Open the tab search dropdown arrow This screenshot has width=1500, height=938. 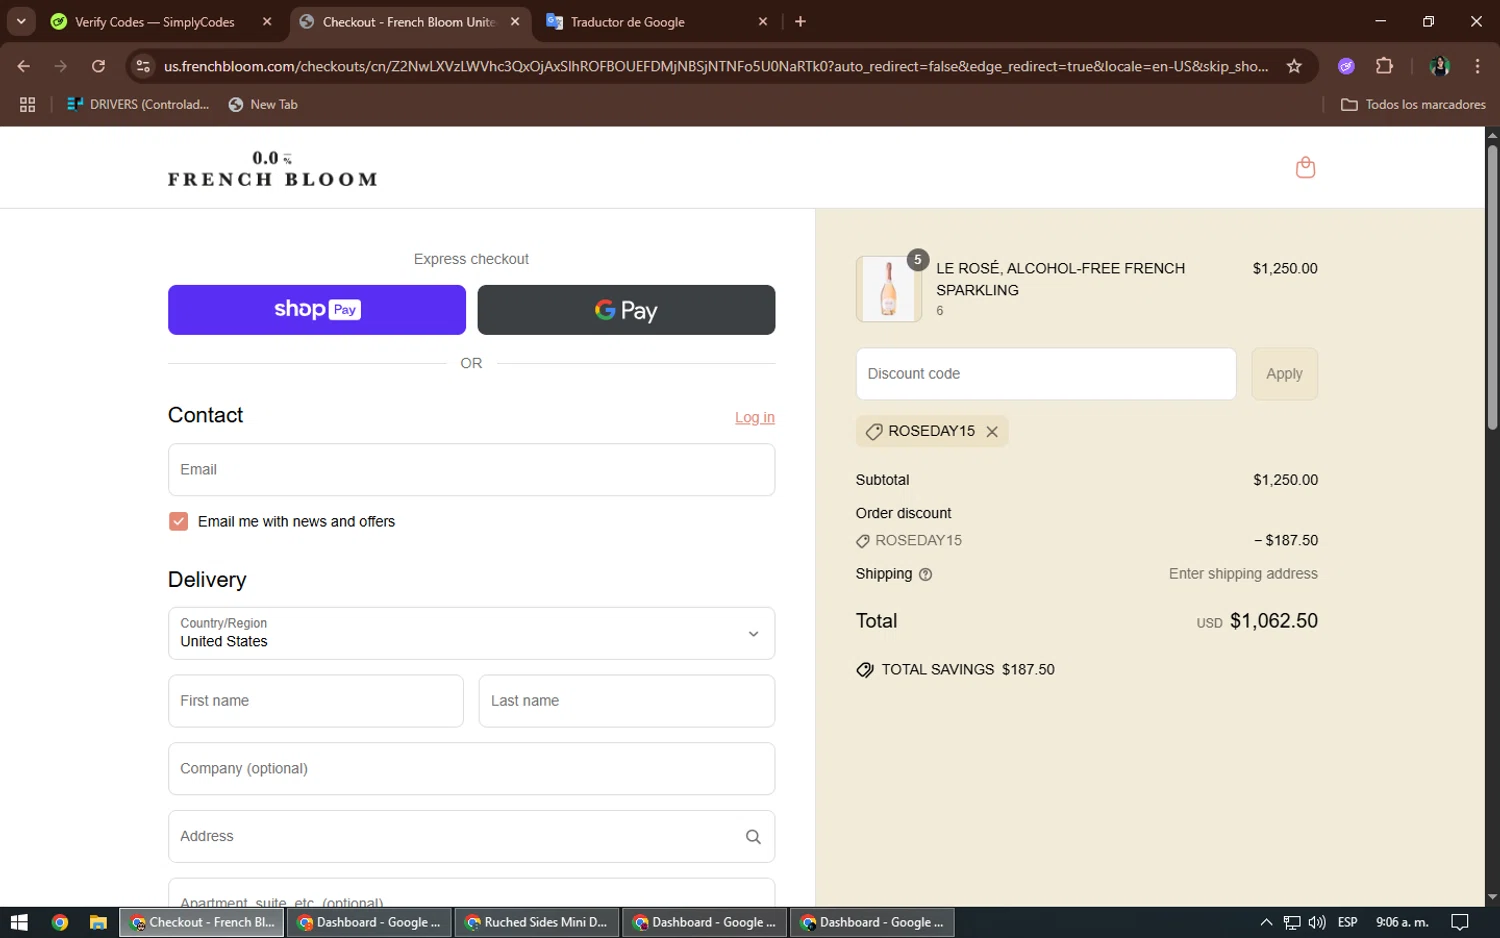[x=21, y=21]
